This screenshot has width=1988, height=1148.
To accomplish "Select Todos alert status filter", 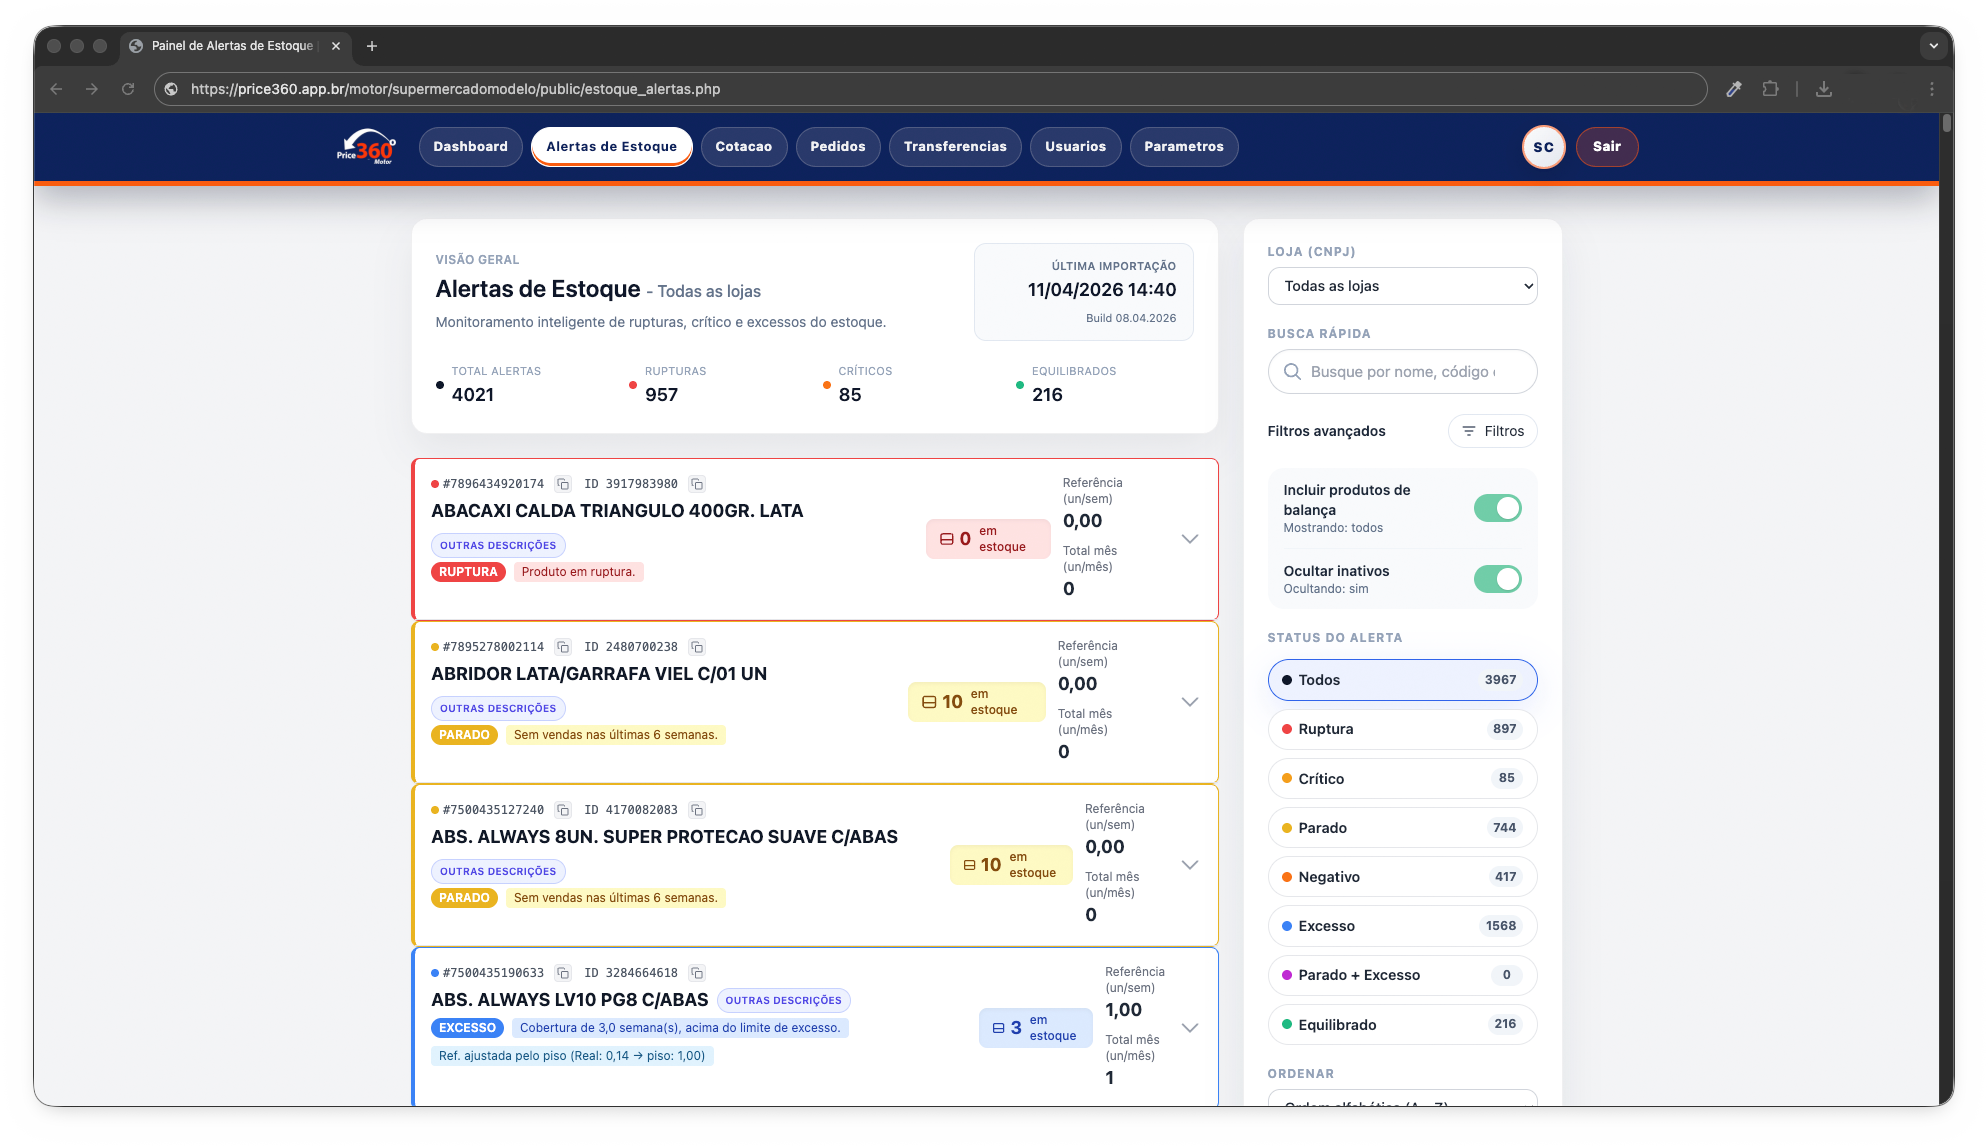I will (1402, 680).
